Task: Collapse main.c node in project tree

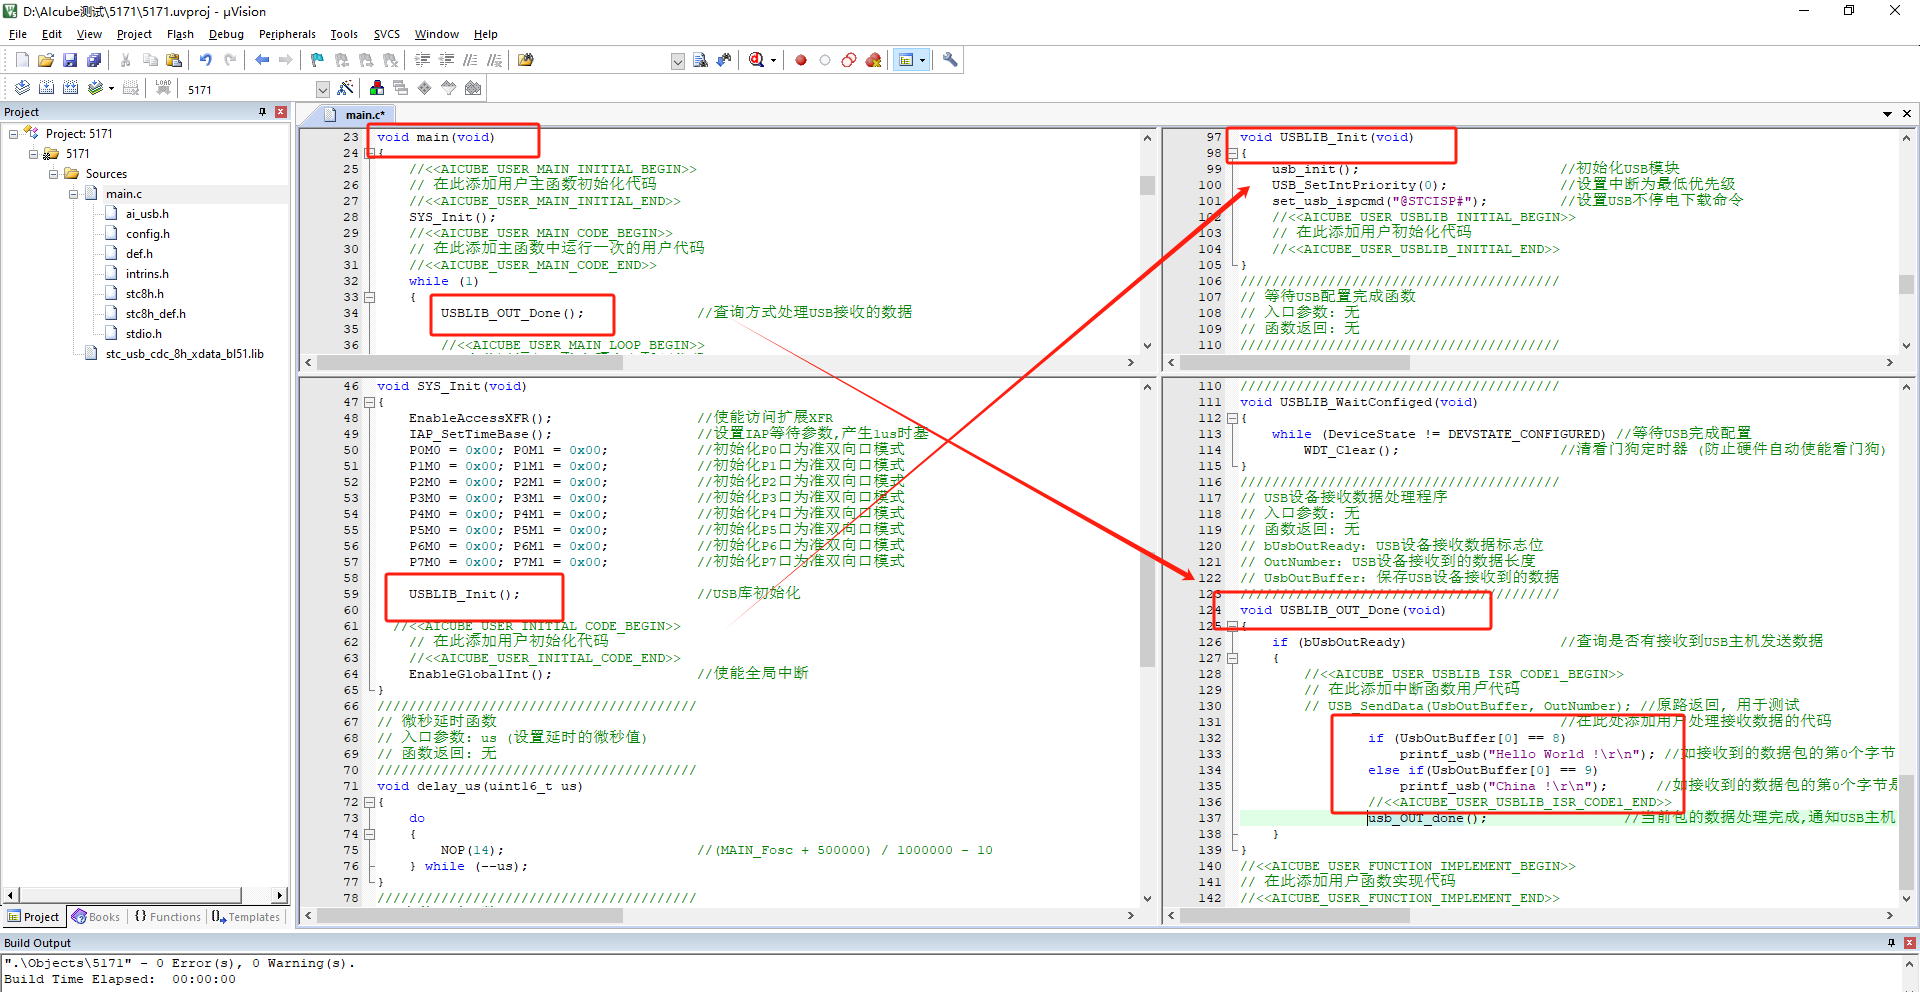Action: point(74,194)
